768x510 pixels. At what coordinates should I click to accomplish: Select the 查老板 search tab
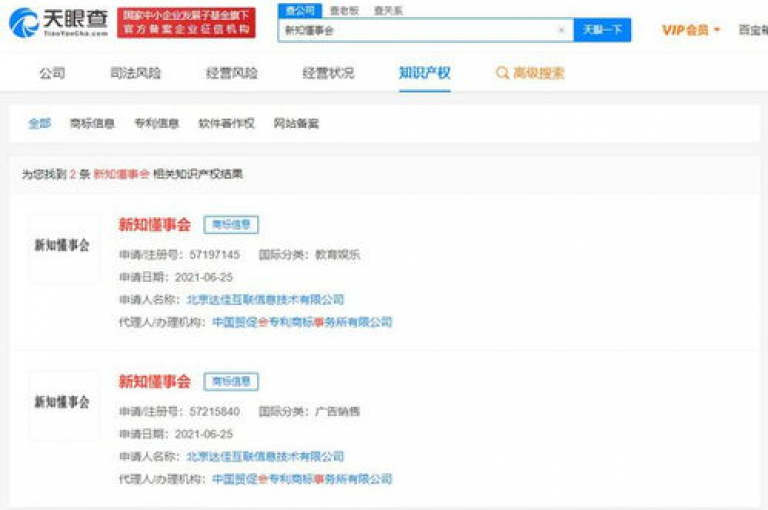click(x=344, y=10)
